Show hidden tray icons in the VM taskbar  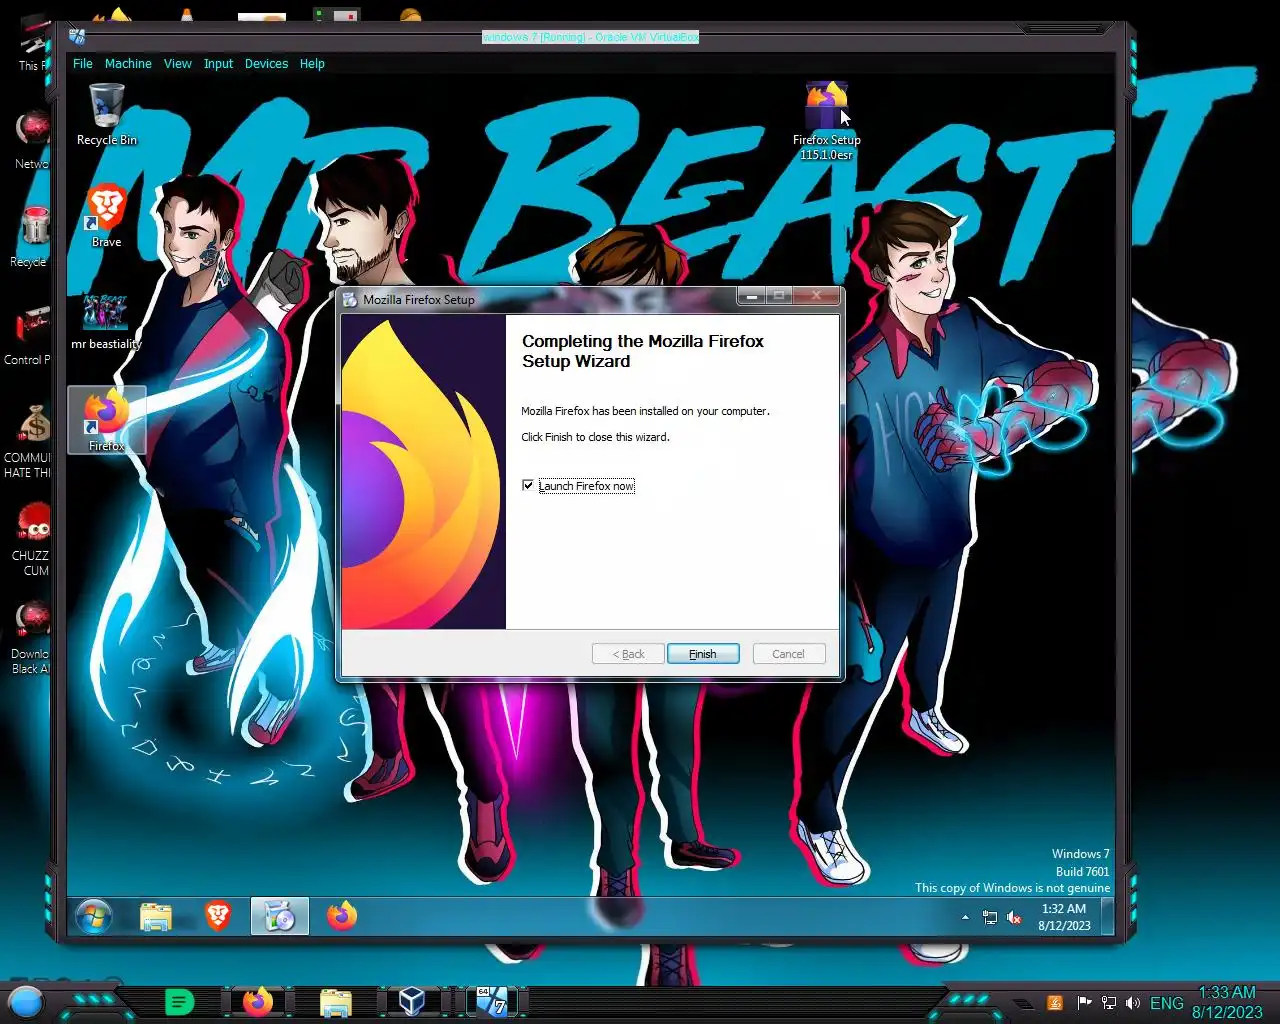tap(965, 917)
